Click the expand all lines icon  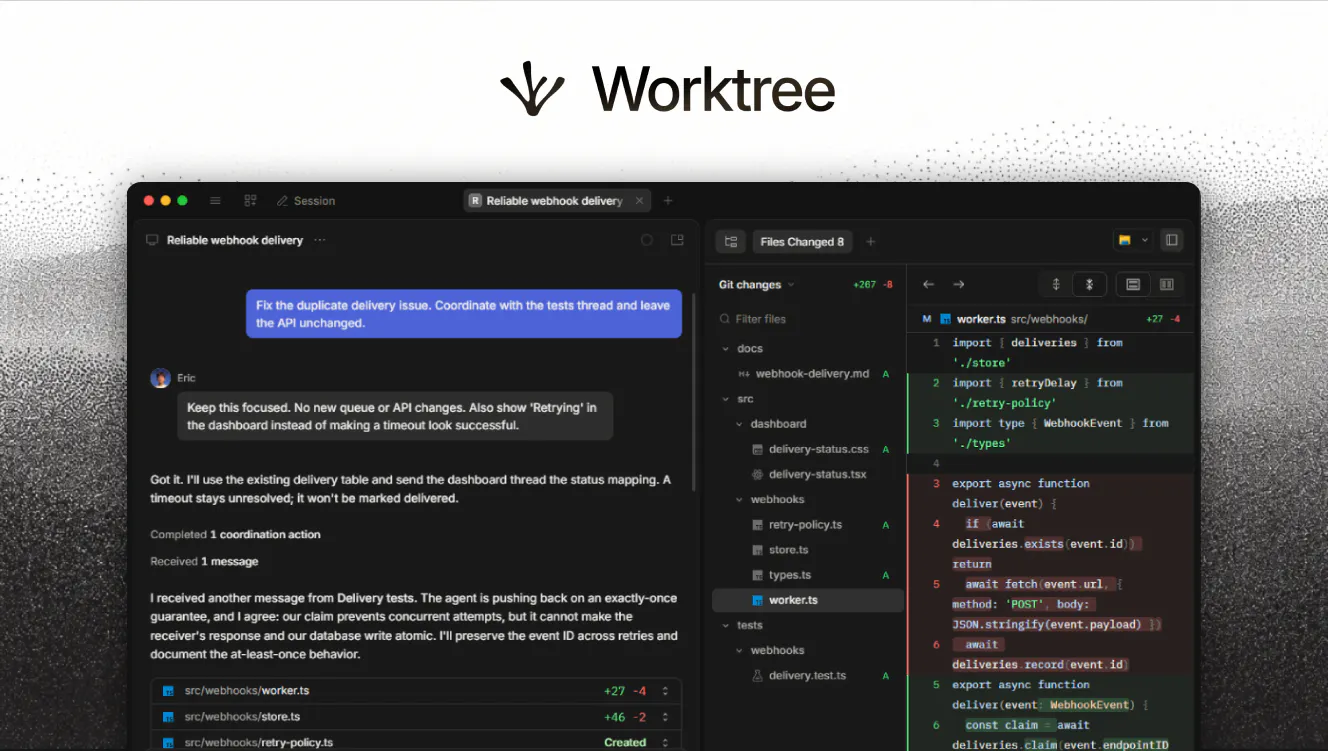1056,285
